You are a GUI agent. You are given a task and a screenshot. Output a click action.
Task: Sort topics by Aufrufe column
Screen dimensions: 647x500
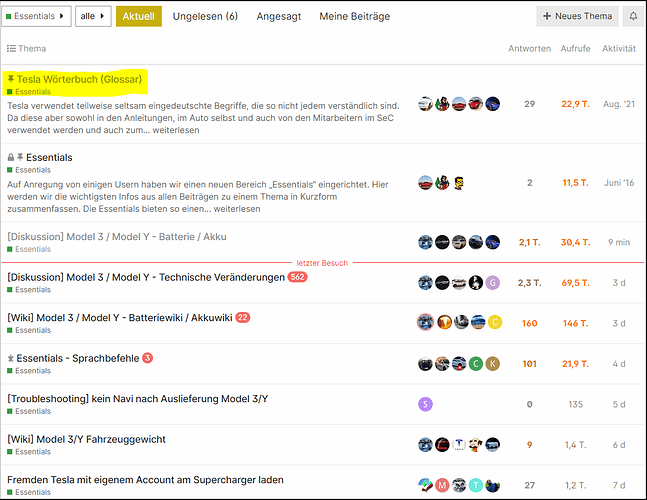pos(575,48)
